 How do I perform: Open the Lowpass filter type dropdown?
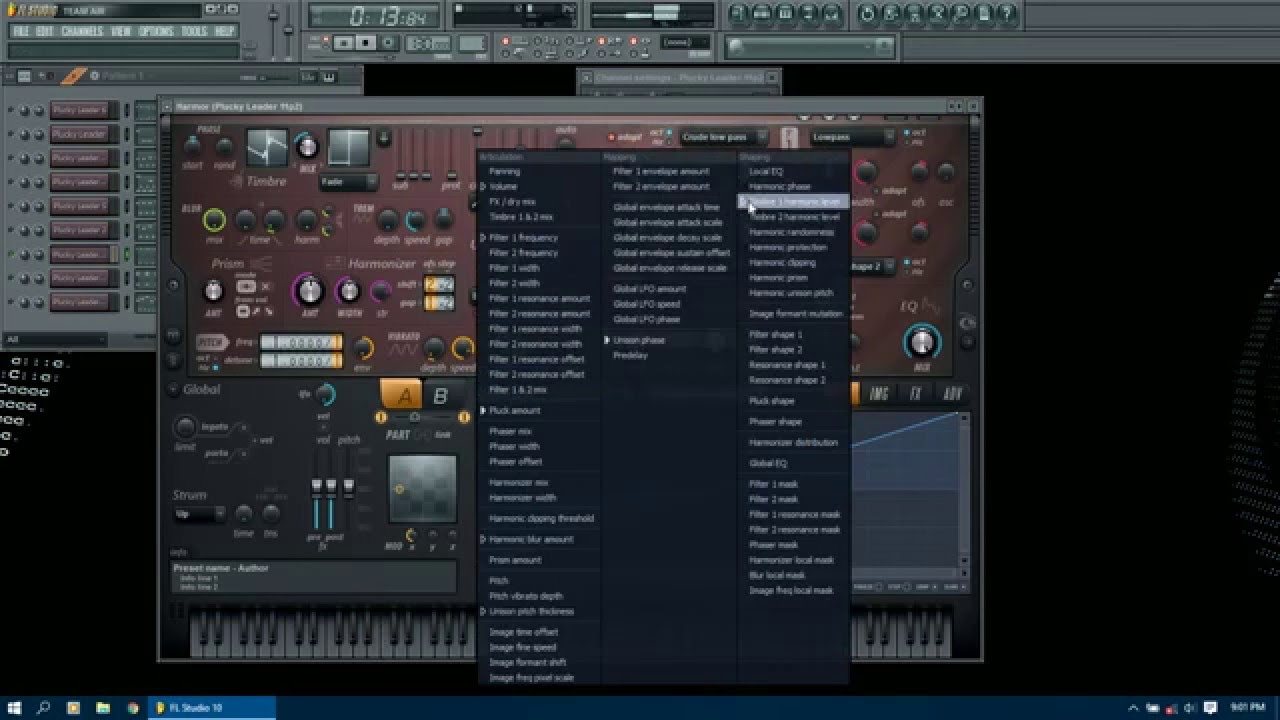pos(852,137)
